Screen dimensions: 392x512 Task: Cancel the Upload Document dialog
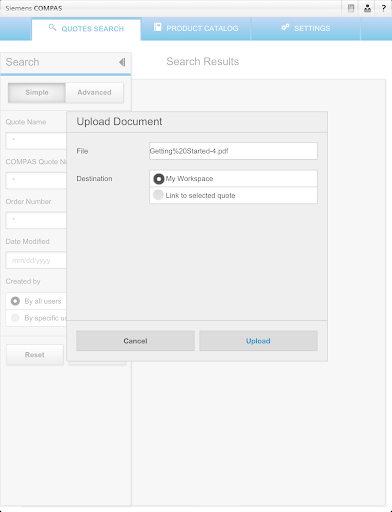tap(135, 341)
